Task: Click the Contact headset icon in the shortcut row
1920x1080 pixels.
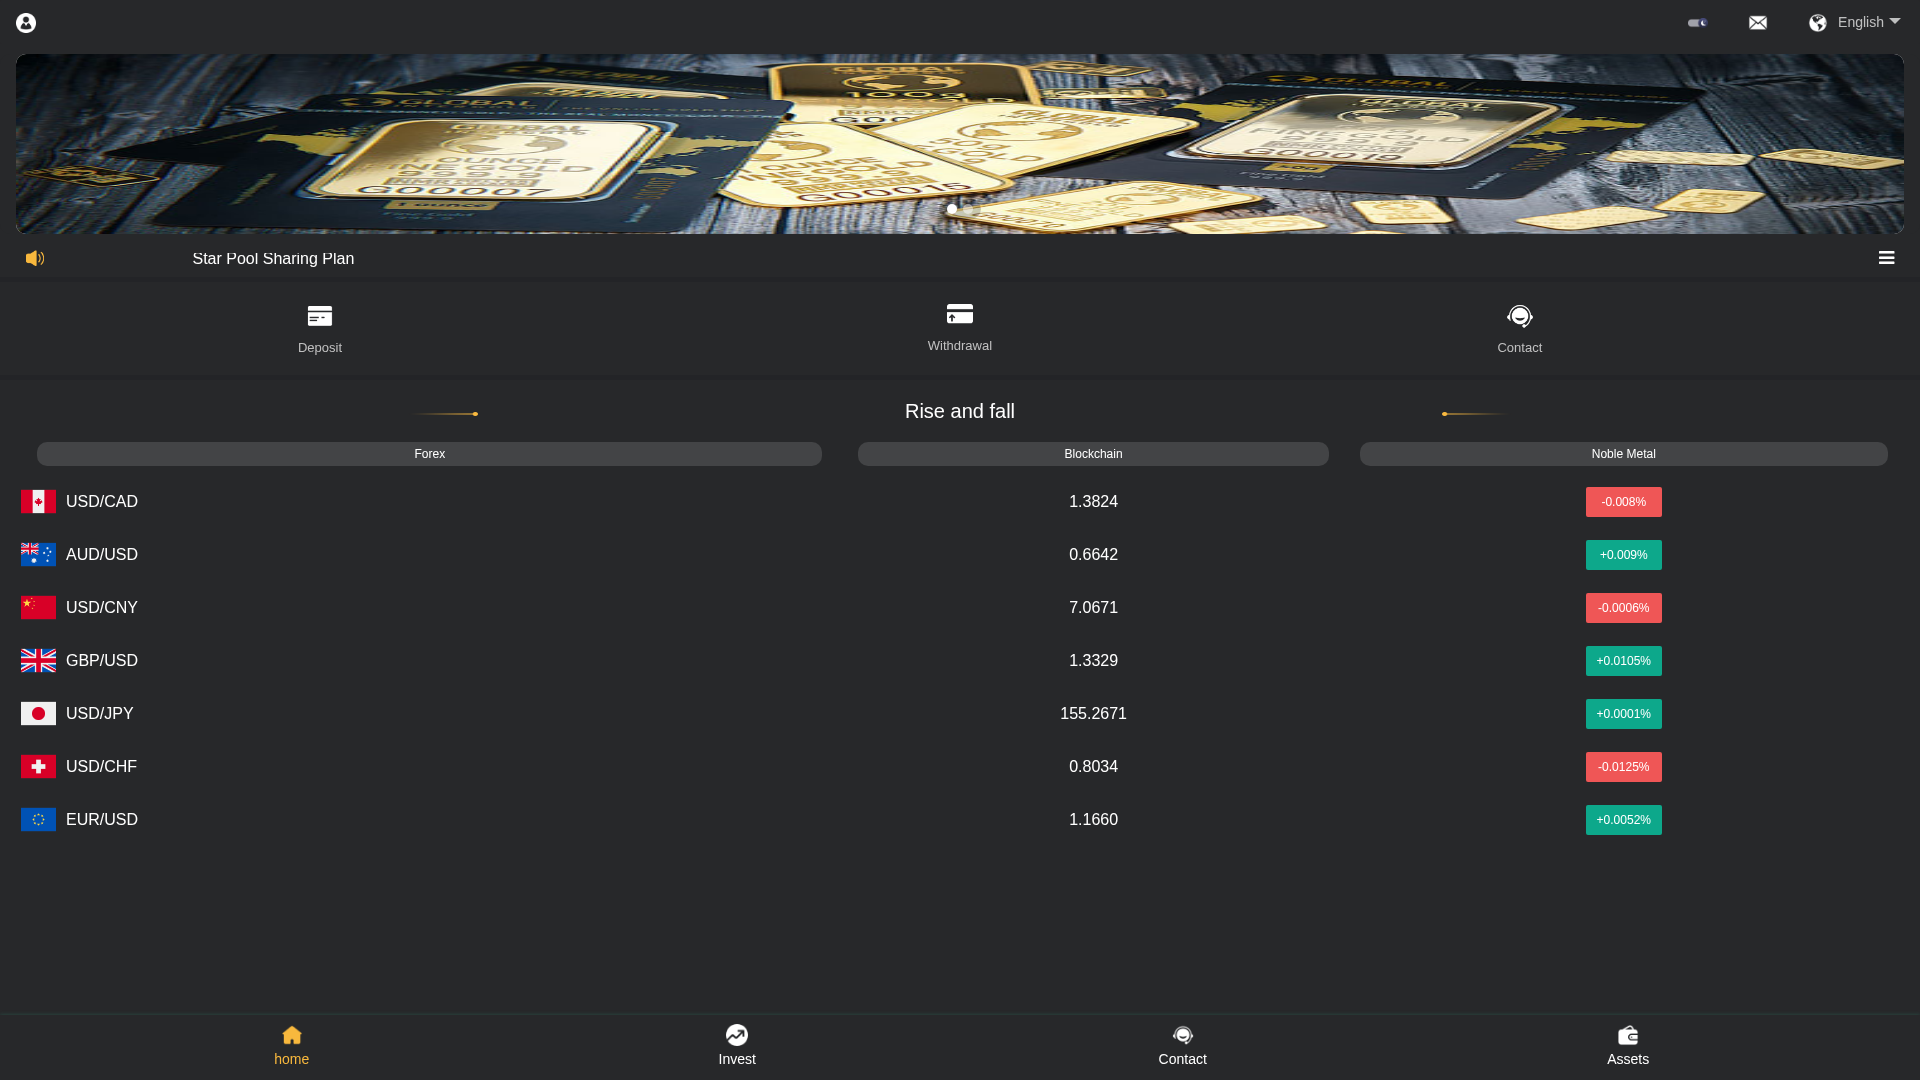Action: [x=1520, y=317]
